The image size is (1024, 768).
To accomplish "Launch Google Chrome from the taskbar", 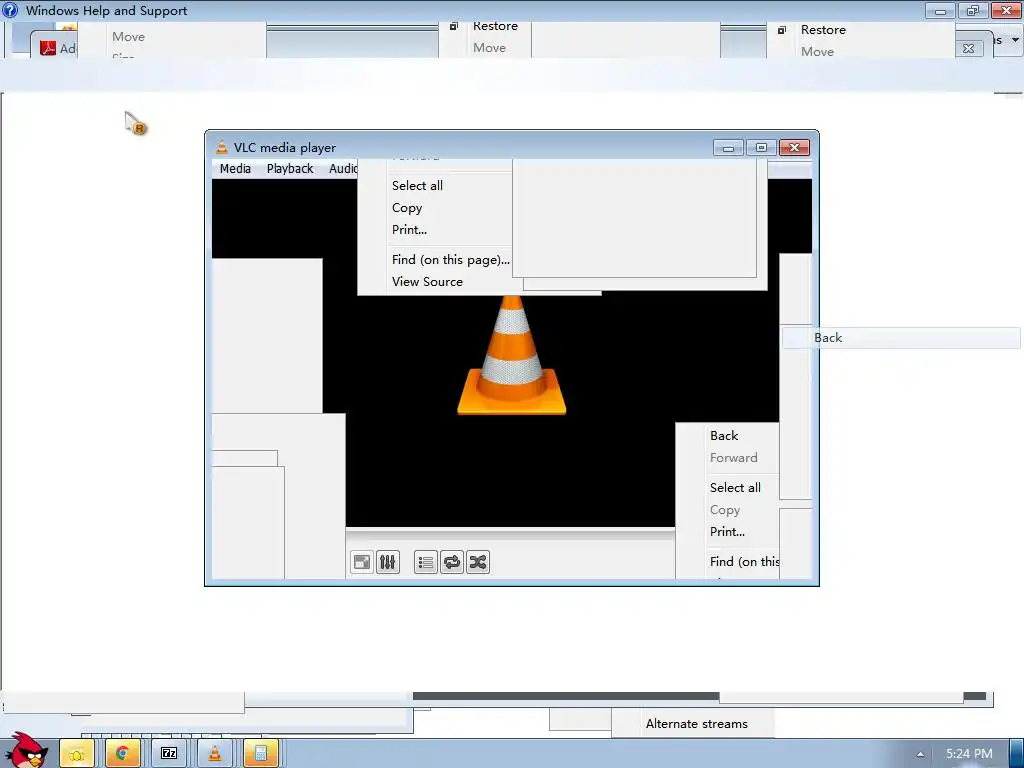I will [x=122, y=754].
